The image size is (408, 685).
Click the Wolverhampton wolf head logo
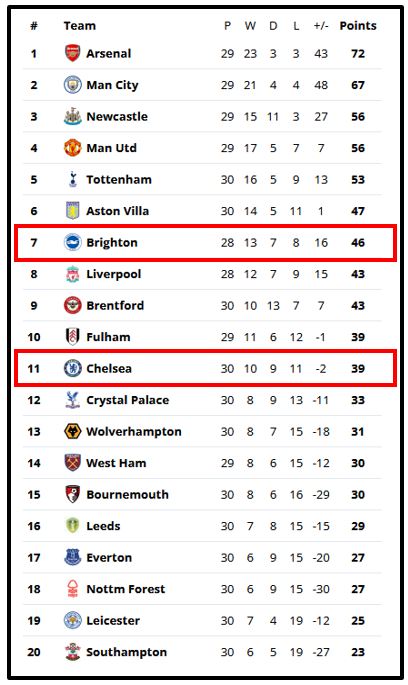pyautogui.click(x=73, y=431)
